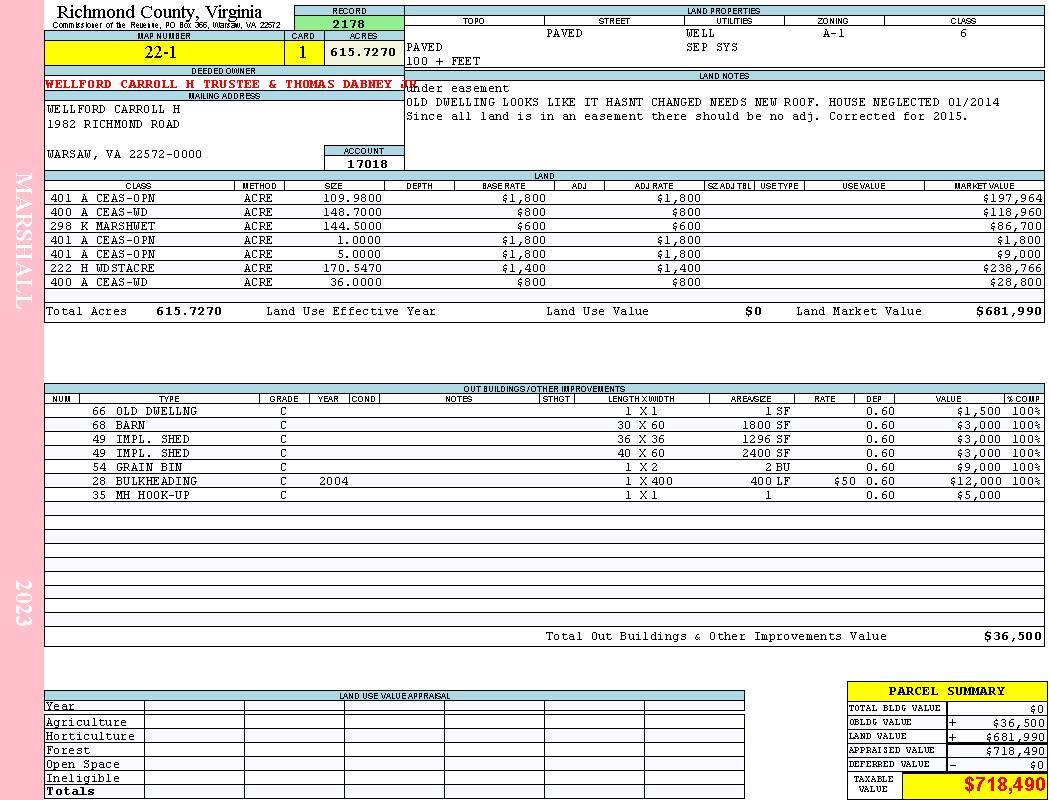Viewport: 1050px width, 800px height.
Task: Click the red TAXABLE VALUE $718,490
Action: tap(1004, 785)
